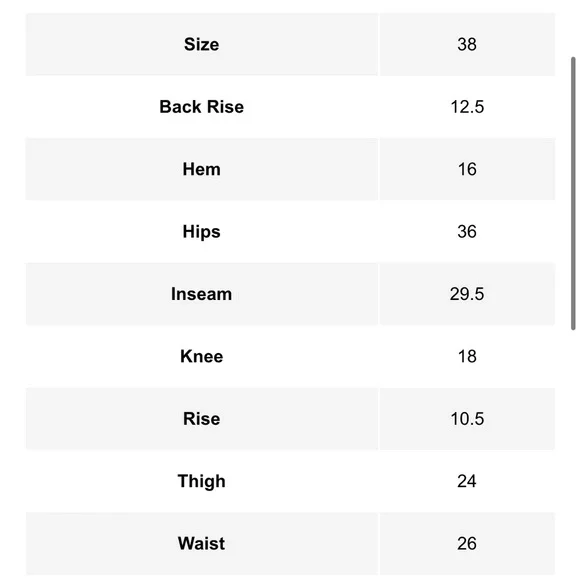Click the Inseam row label

(202, 294)
